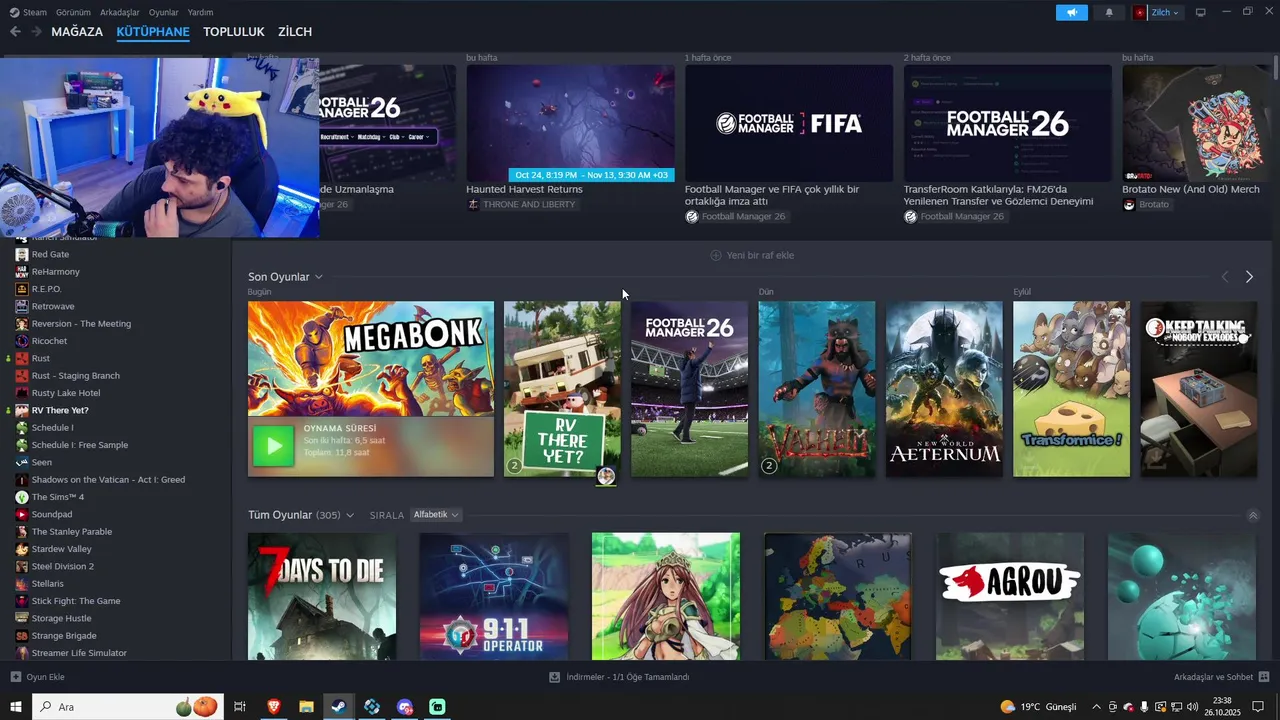The height and width of the screenshot is (720, 1280).
Task: Switch to Big Picture mode monitor icon
Action: click(x=1201, y=12)
